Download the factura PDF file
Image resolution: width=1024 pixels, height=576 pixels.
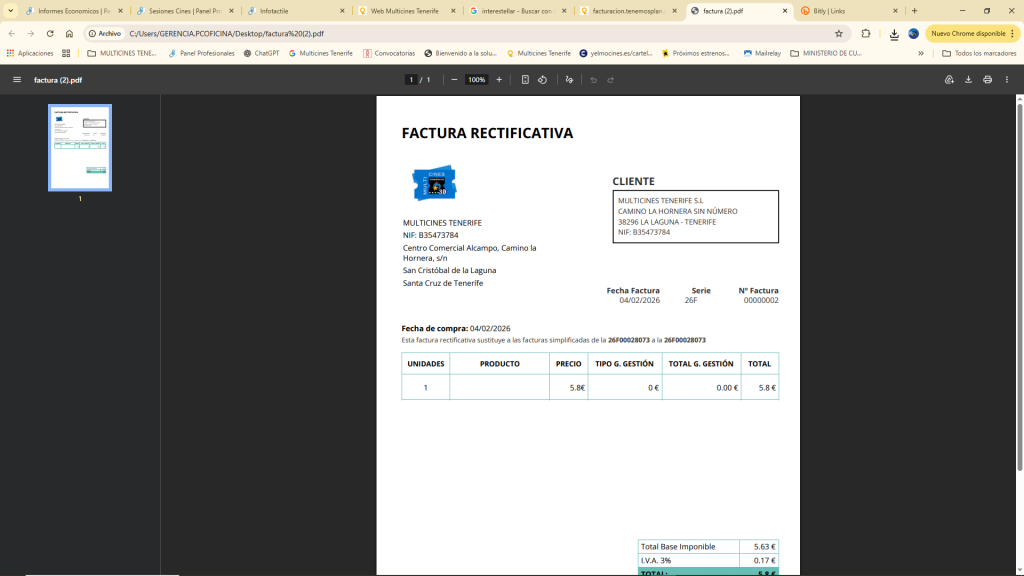tap(968, 79)
